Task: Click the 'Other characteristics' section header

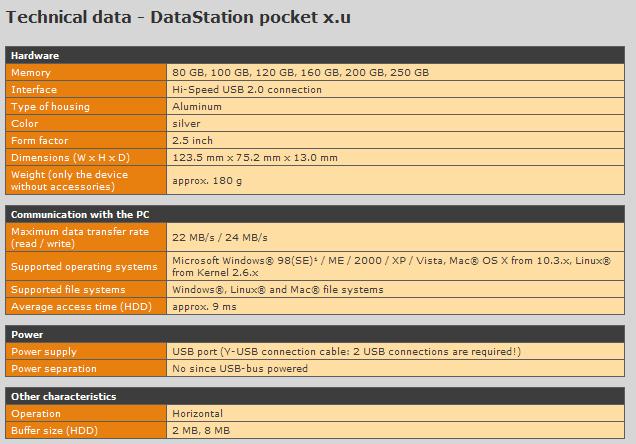Action: point(315,396)
